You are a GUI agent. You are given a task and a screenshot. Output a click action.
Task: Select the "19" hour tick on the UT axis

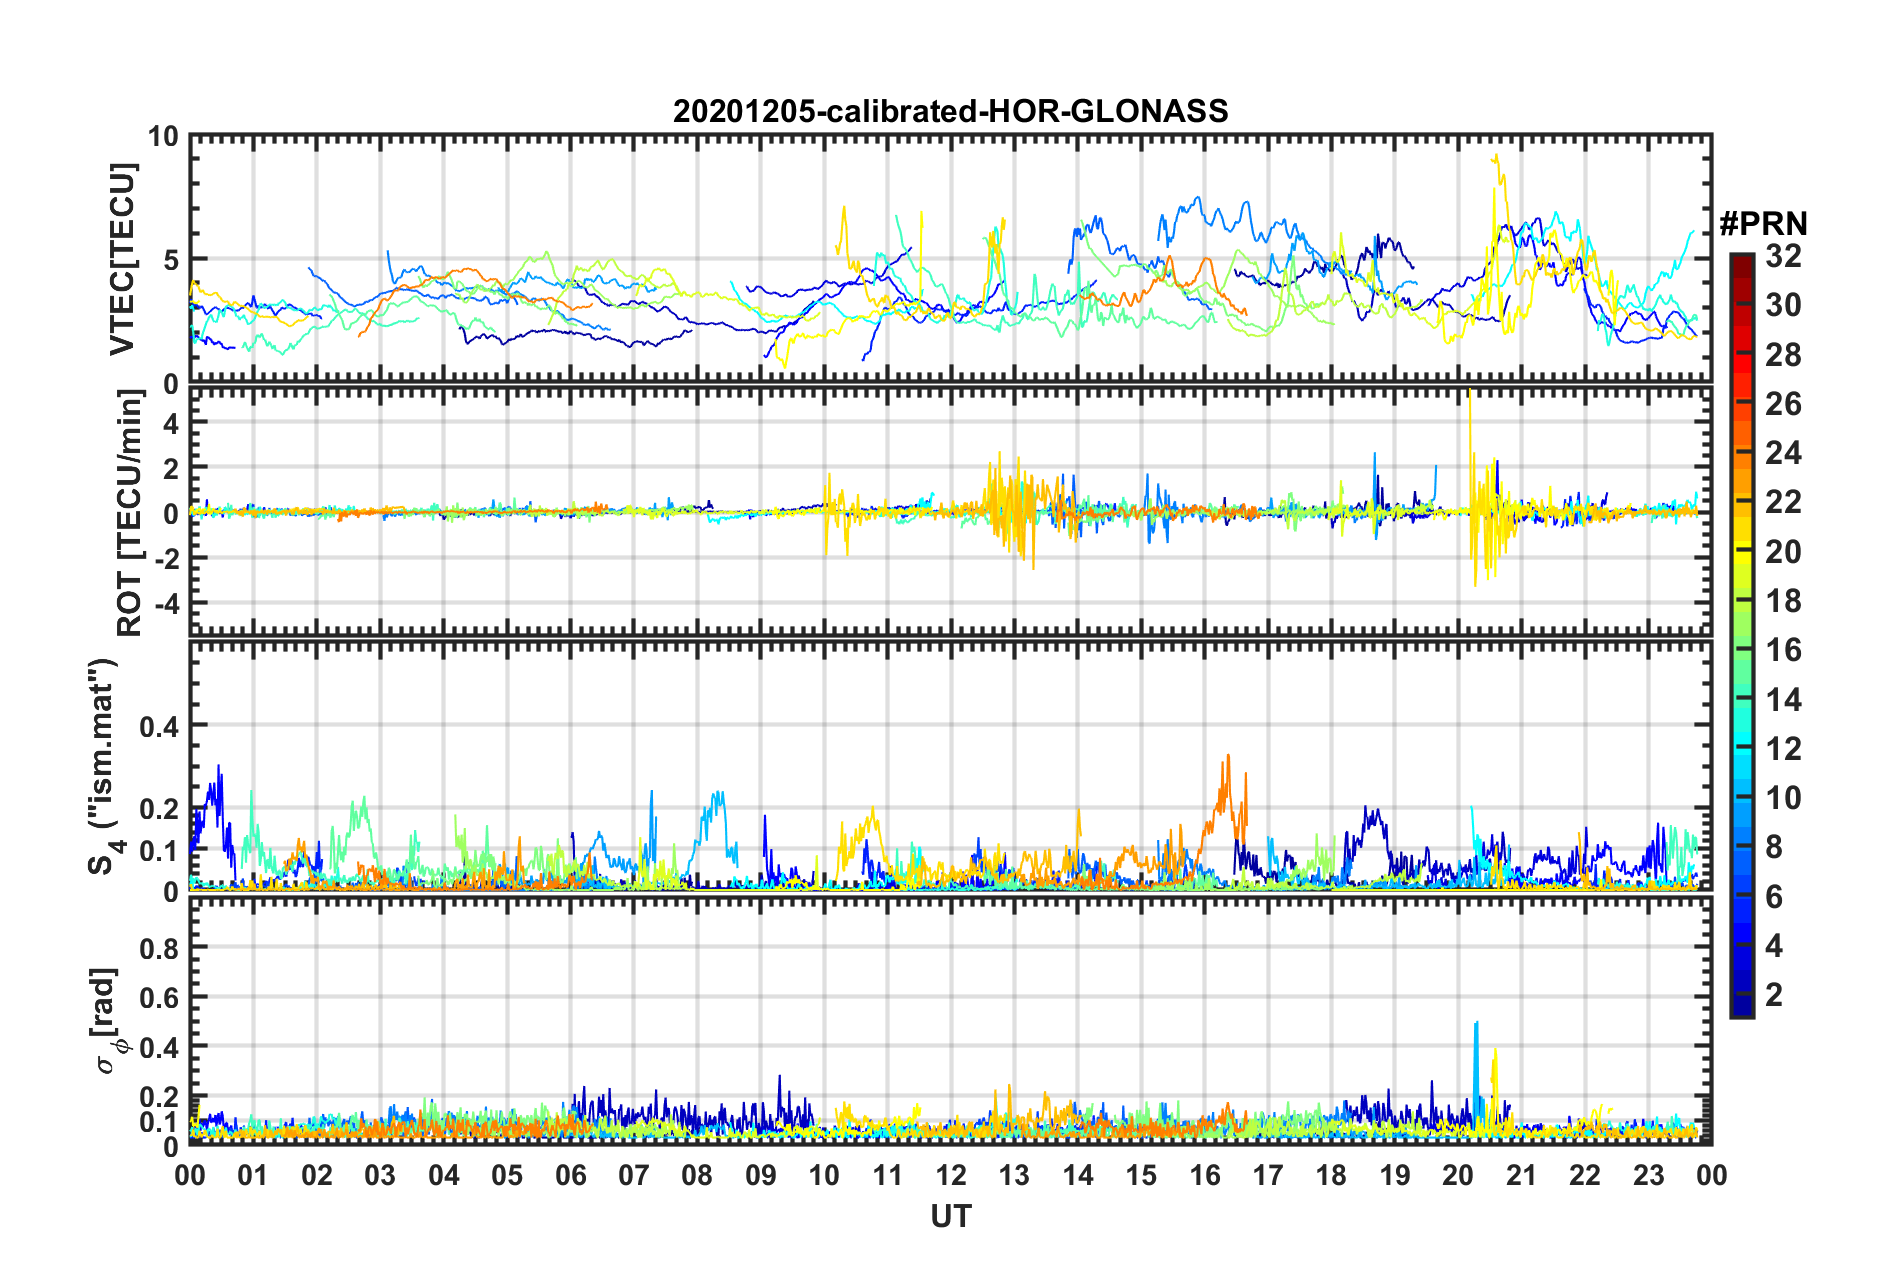pyautogui.click(x=1395, y=1175)
